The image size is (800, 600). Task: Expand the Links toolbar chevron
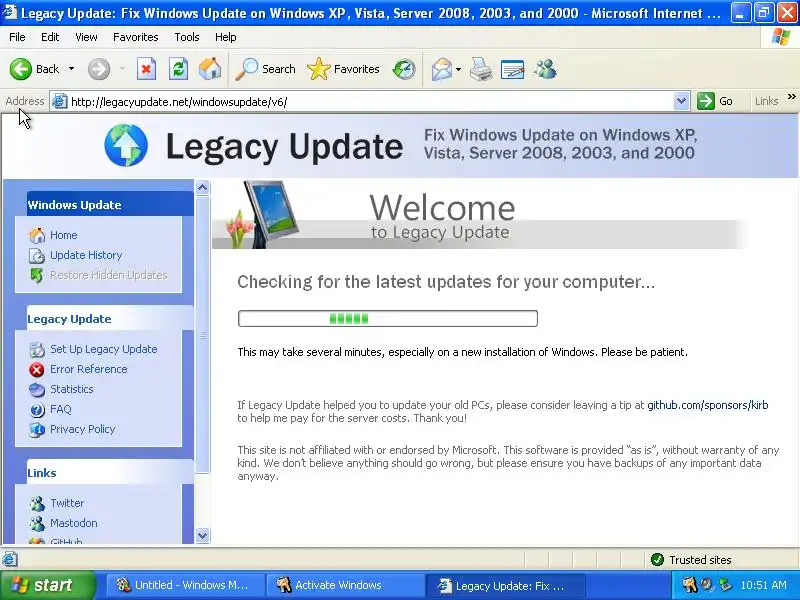pyautogui.click(x=791, y=96)
